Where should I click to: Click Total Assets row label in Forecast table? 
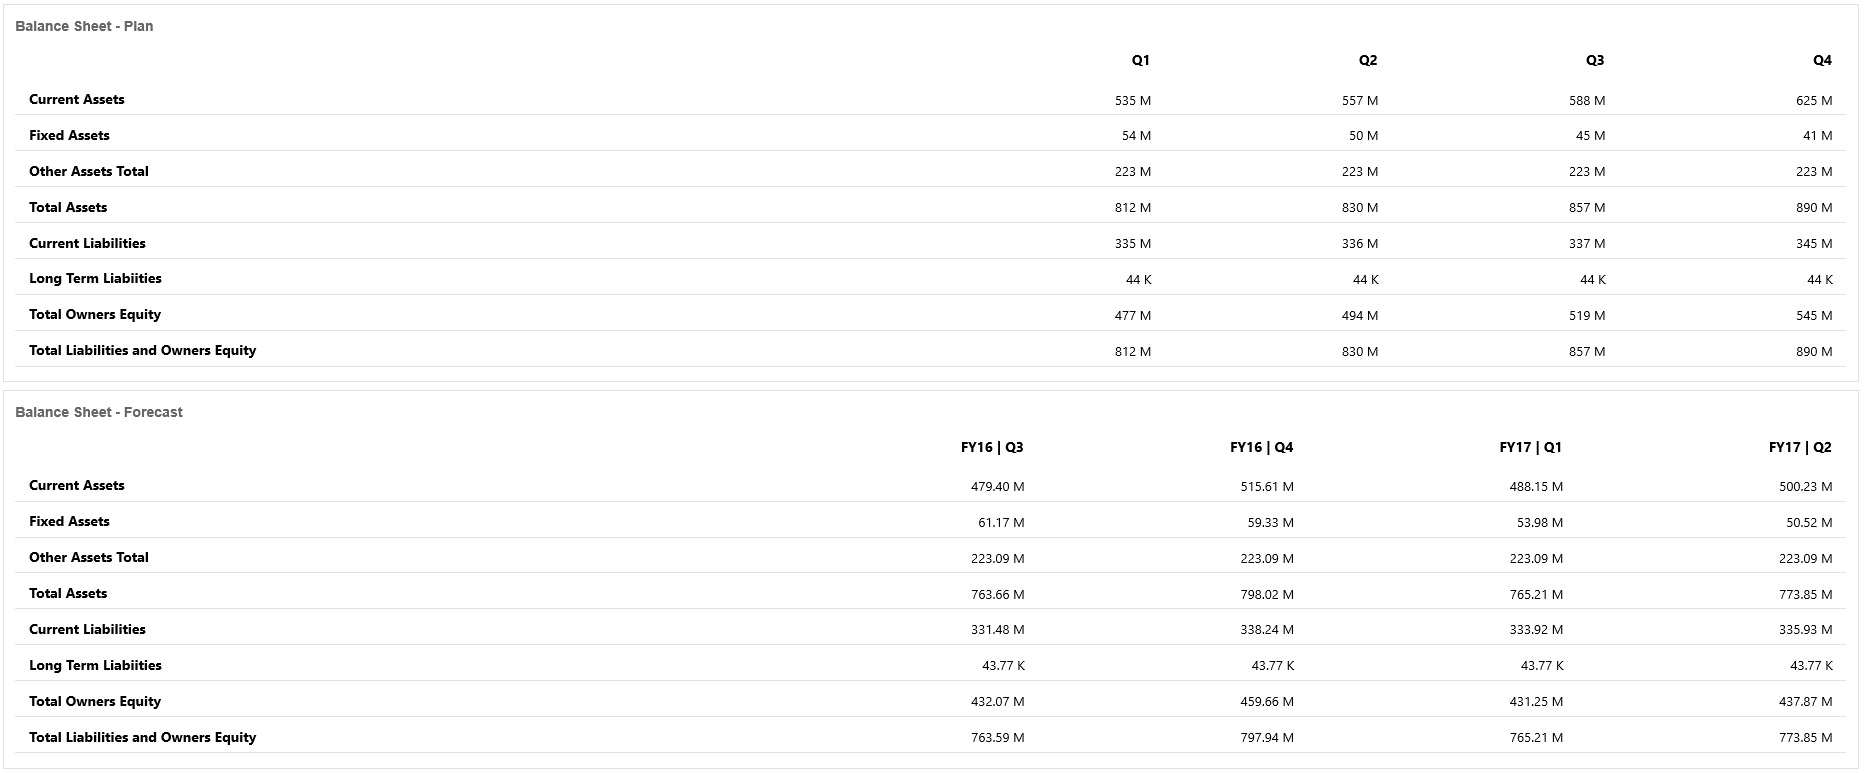68,593
